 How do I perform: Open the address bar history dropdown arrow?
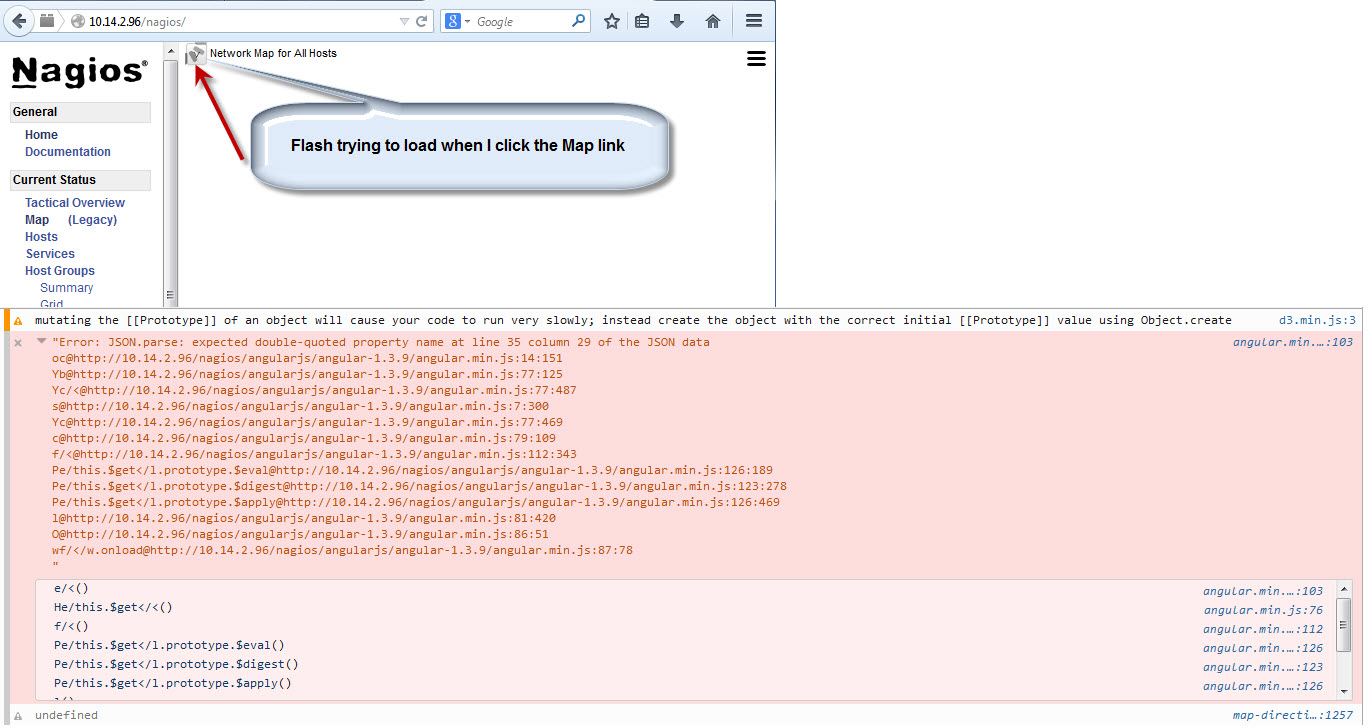pos(404,21)
